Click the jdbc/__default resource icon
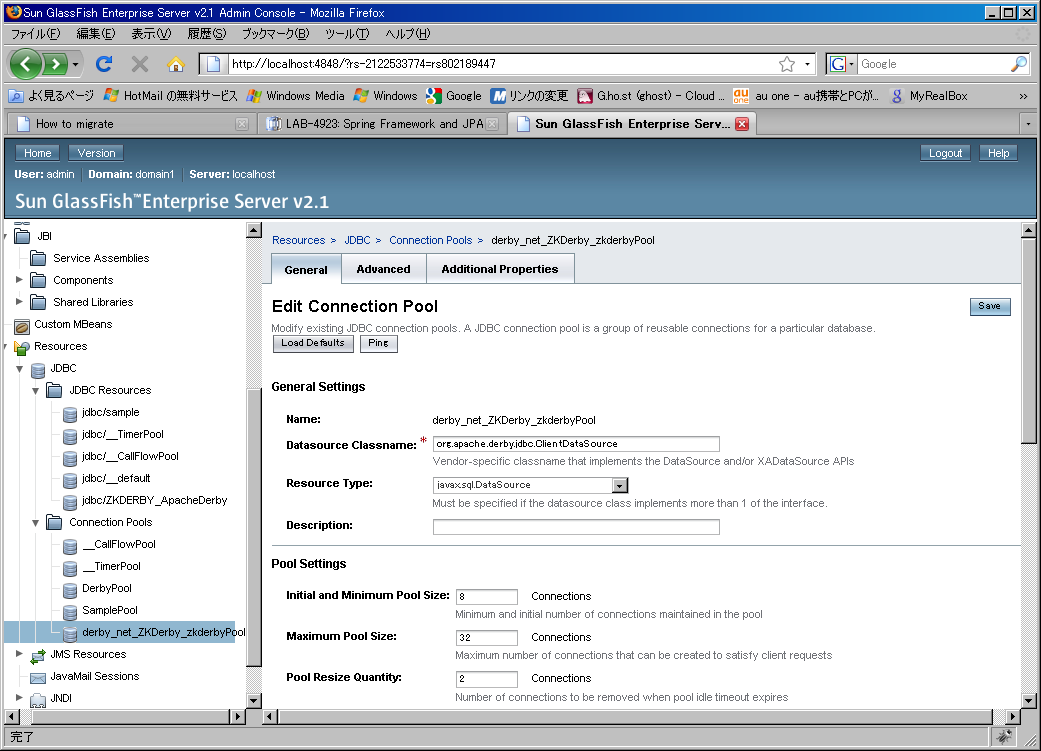This screenshot has height=751, width=1041. [x=70, y=479]
